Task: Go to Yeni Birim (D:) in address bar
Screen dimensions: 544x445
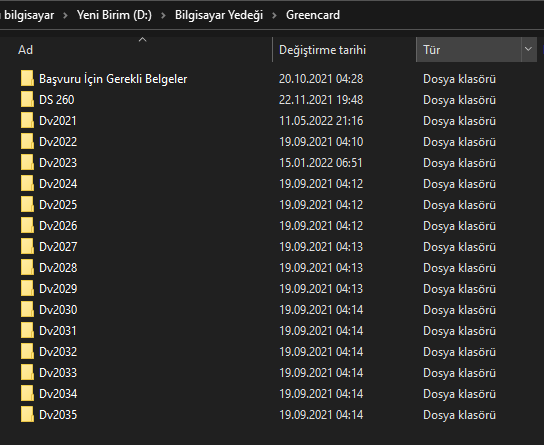Action: coord(114,15)
